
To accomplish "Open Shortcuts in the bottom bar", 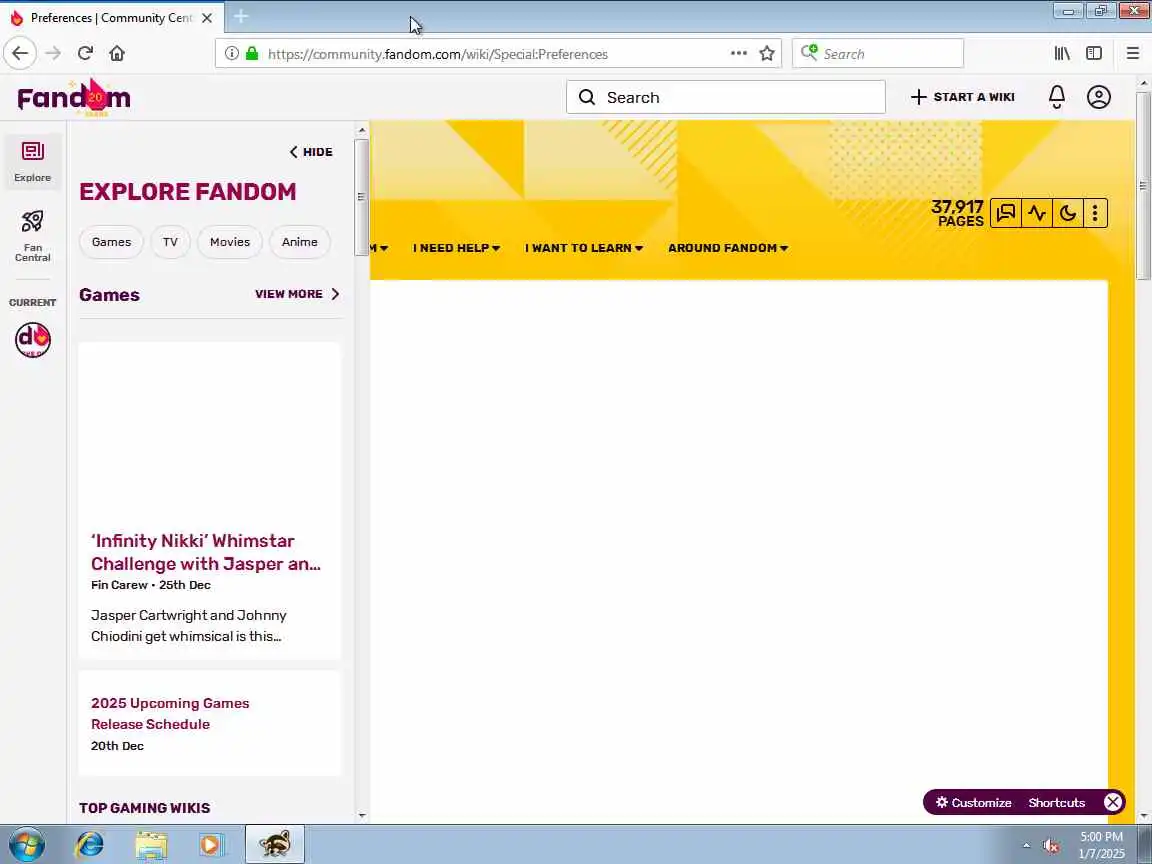I will click(1056, 802).
